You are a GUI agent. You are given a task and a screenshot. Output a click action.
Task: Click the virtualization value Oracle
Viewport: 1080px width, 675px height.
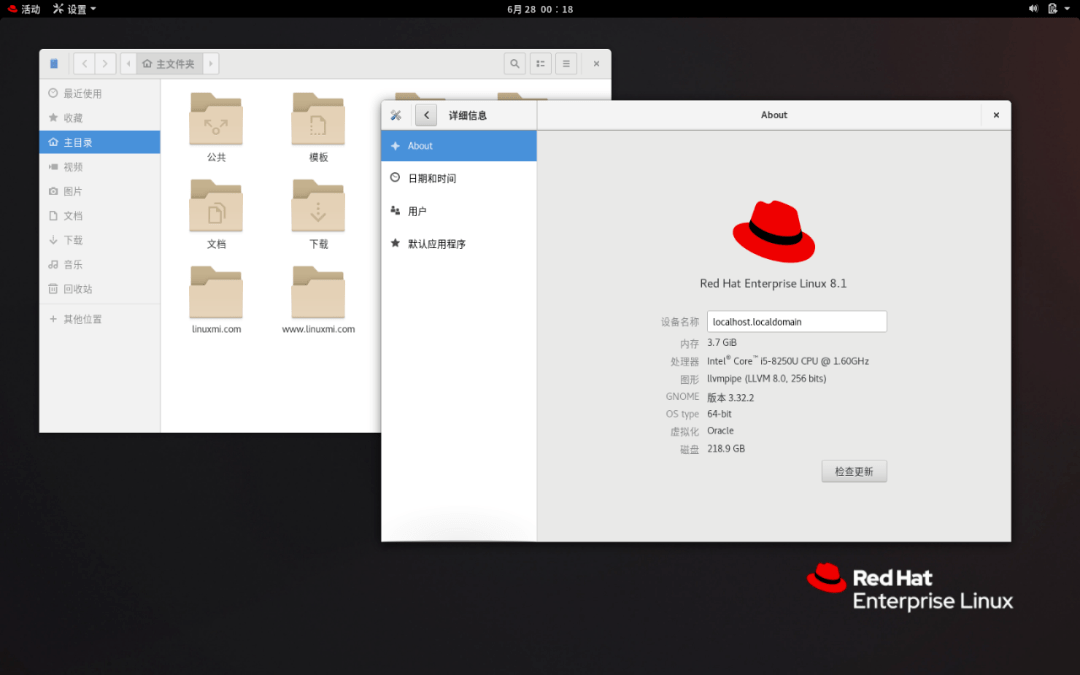(x=720, y=431)
